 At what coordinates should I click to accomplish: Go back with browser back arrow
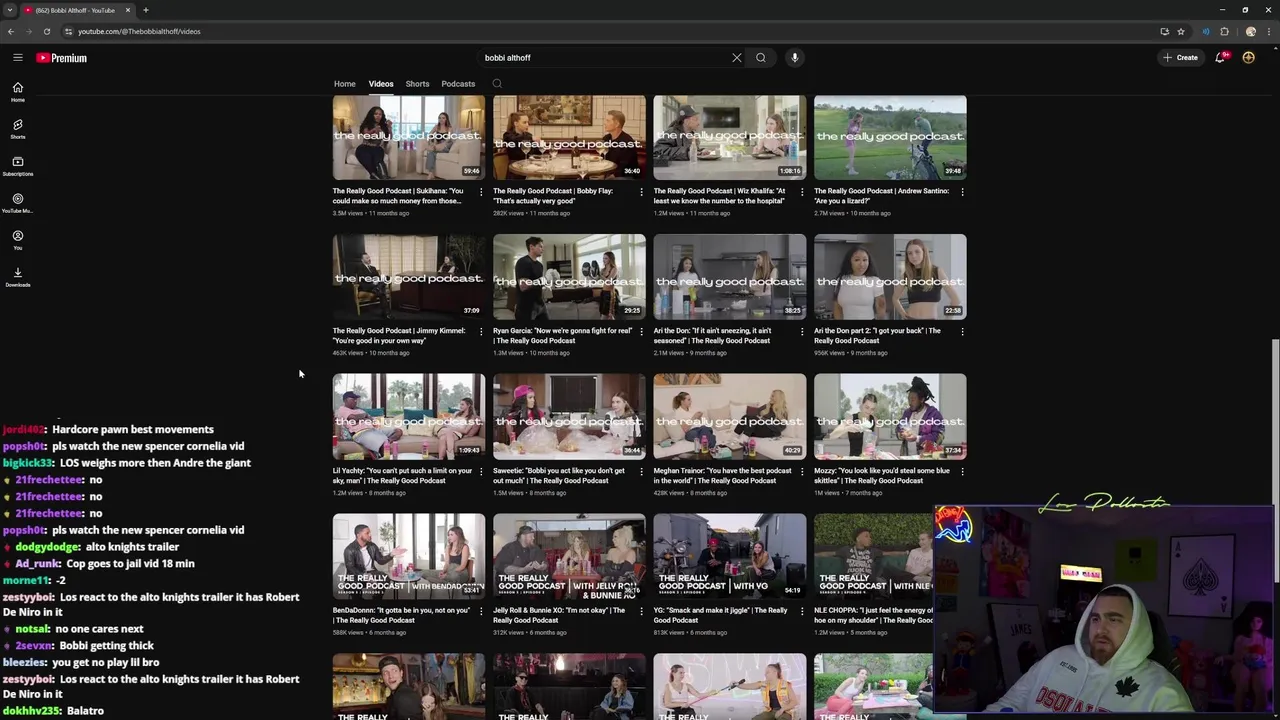[11, 31]
